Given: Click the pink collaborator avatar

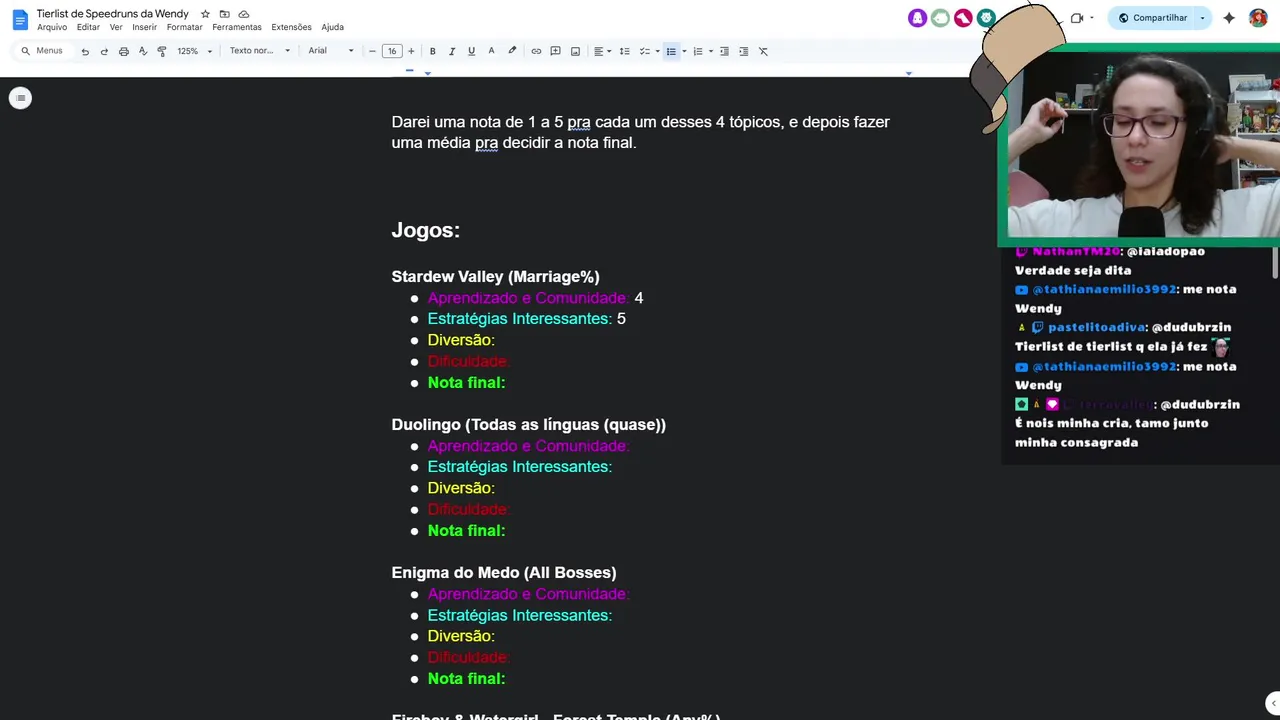Looking at the screenshot, I should click(963, 18).
